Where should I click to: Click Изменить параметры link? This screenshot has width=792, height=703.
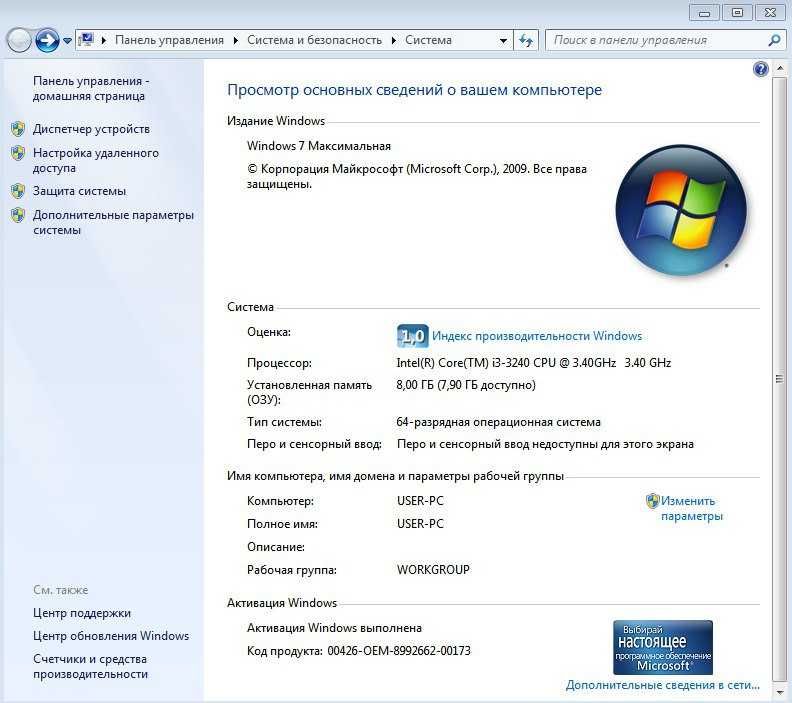691,508
